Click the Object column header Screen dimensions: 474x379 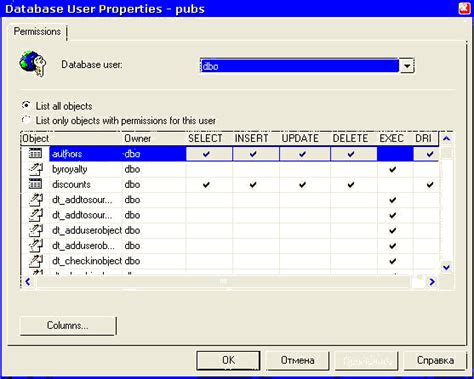point(71,138)
